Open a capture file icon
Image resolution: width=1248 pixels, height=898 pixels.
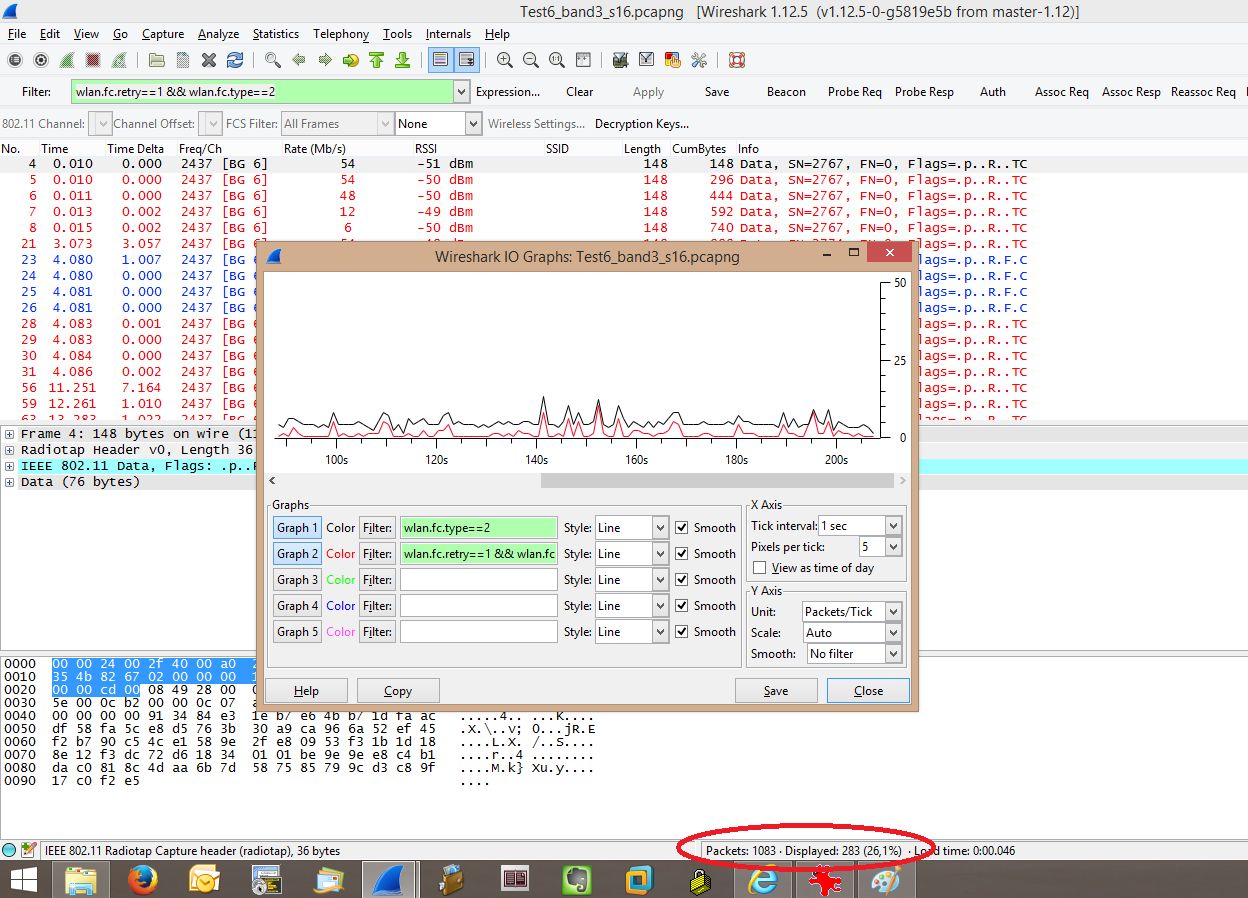157,60
